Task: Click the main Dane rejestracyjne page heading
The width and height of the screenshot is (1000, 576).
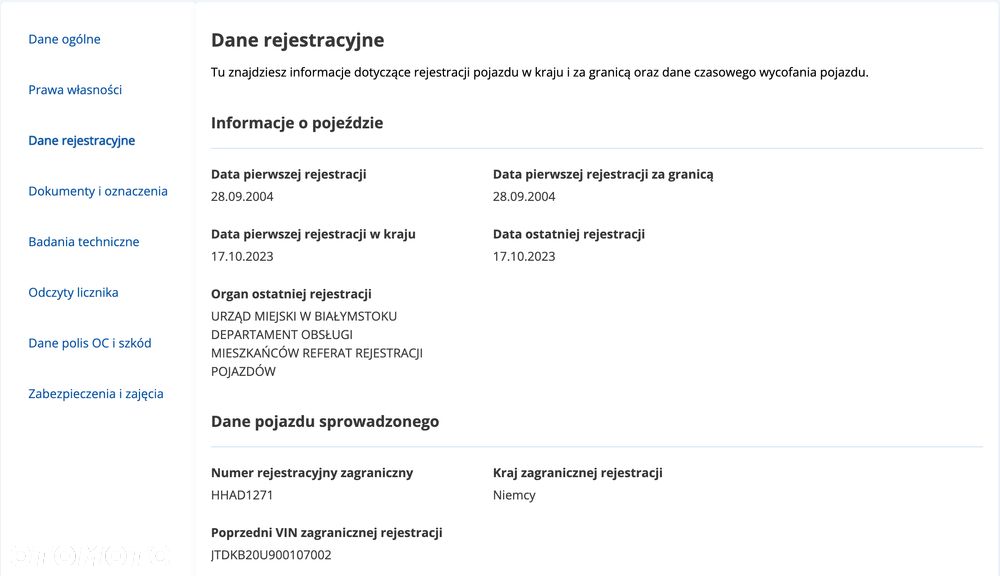Action: [297, 41]
